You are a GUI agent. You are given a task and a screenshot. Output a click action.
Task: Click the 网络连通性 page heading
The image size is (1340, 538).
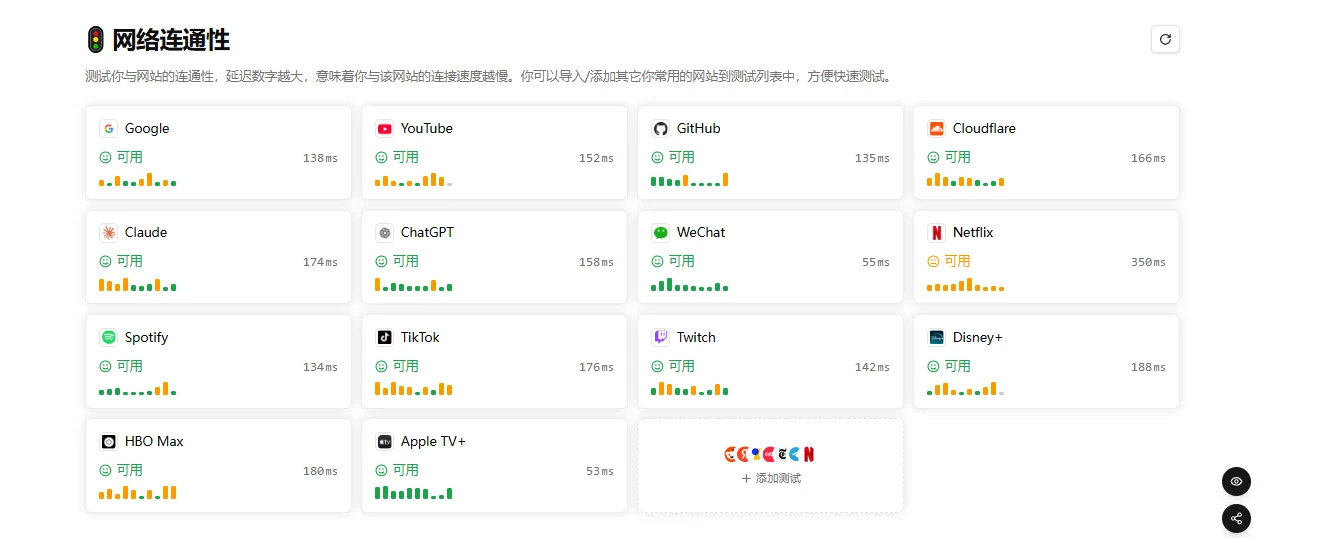click(171, 40)
